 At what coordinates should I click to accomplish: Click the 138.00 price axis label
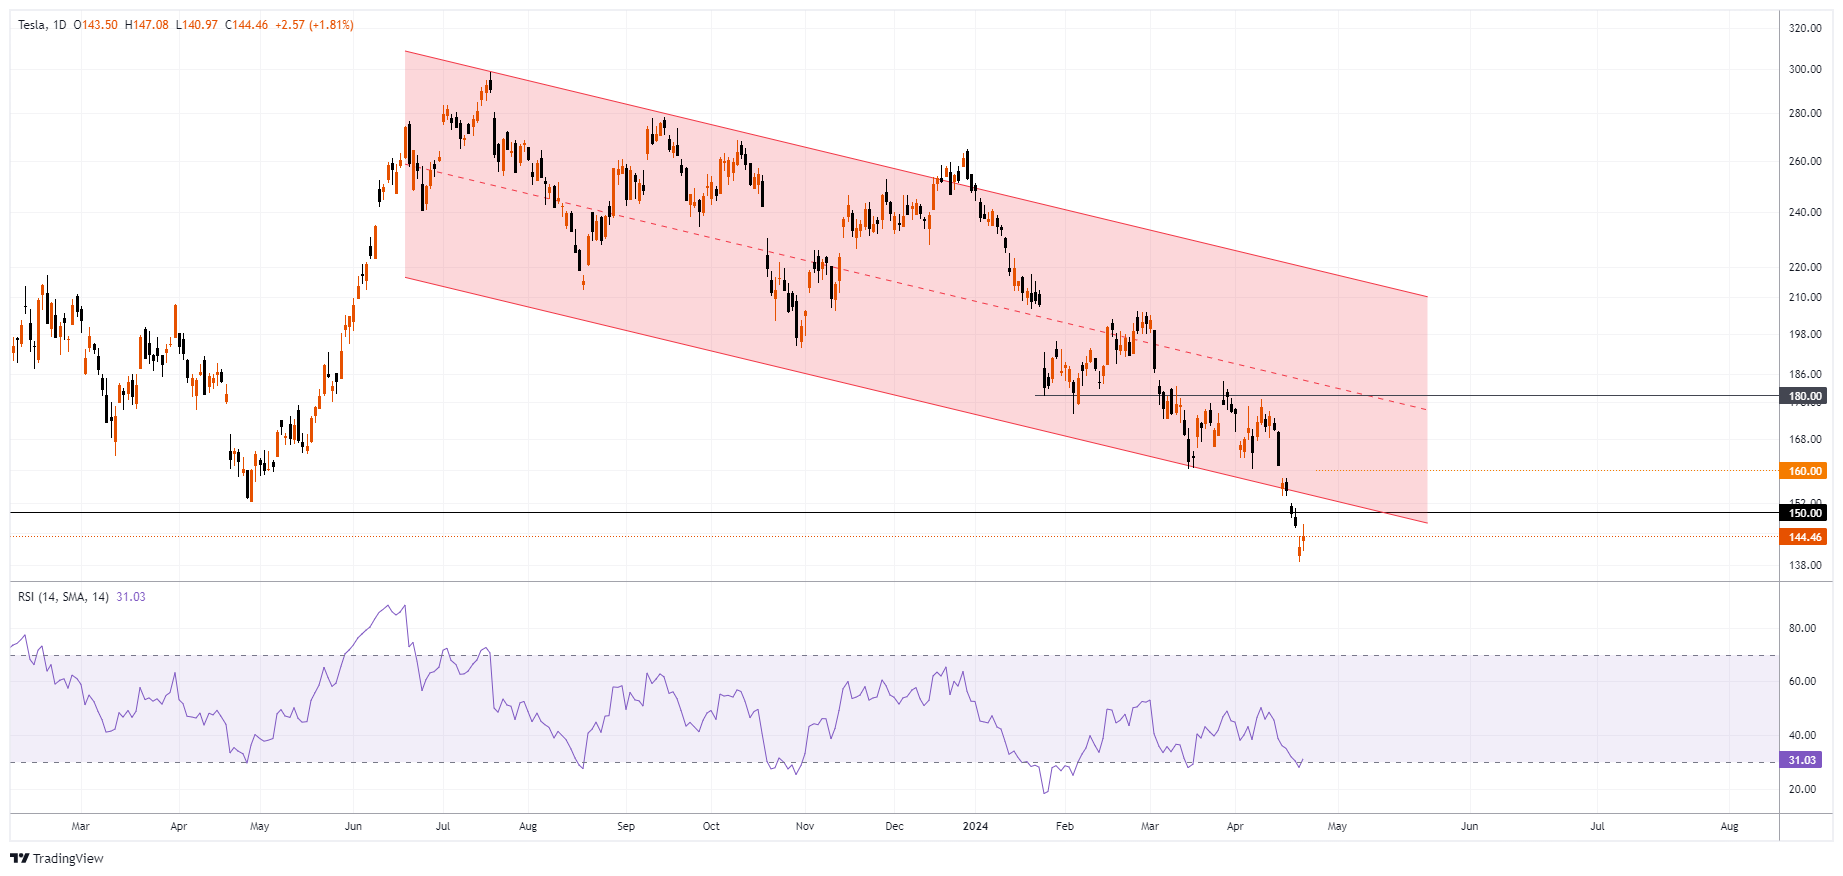pos(1805,565)
